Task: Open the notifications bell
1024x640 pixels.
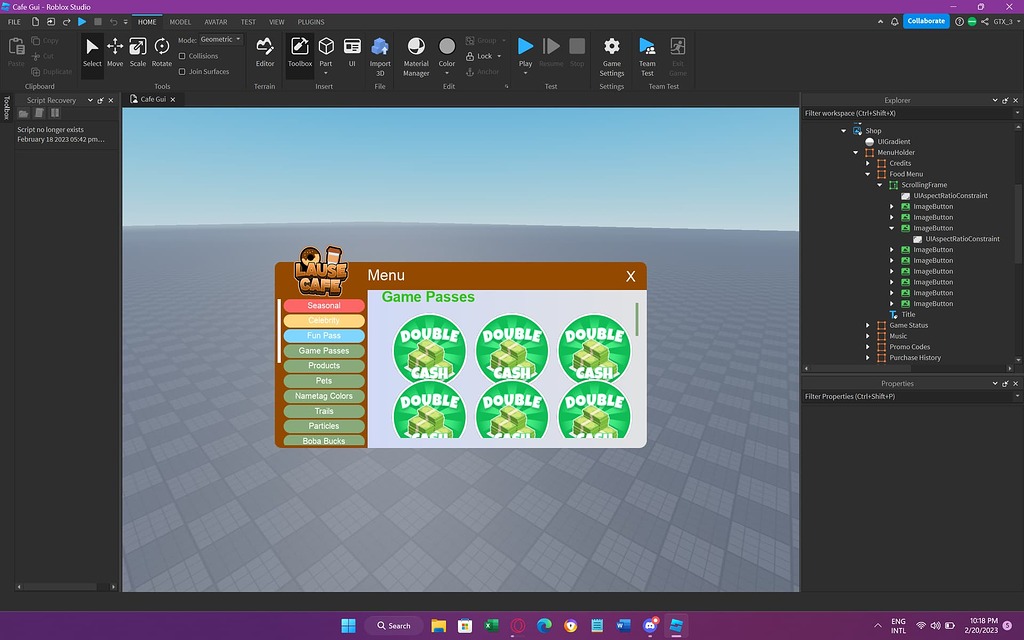Action: click(894, 22)
